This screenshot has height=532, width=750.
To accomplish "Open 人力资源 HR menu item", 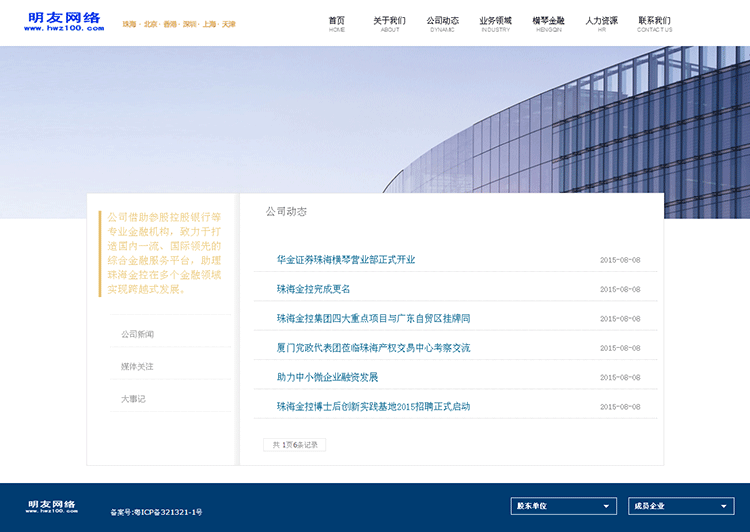I will point(602,23).
